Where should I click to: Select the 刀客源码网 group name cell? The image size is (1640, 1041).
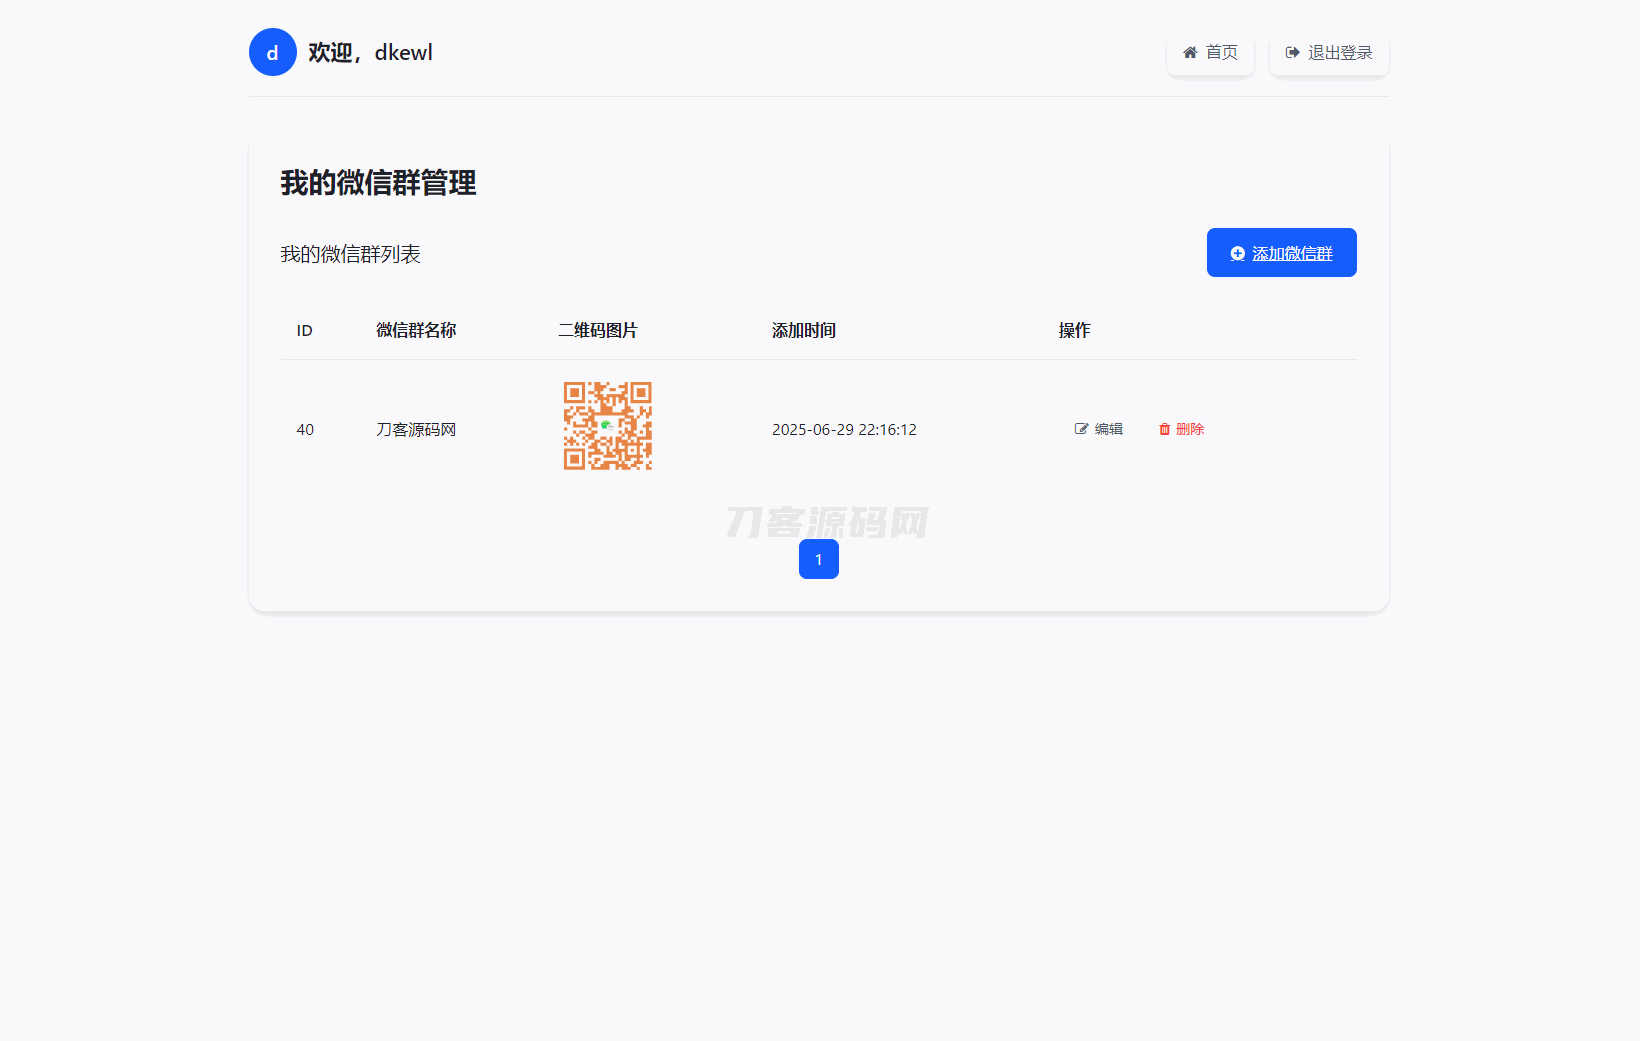click(416, 430)
